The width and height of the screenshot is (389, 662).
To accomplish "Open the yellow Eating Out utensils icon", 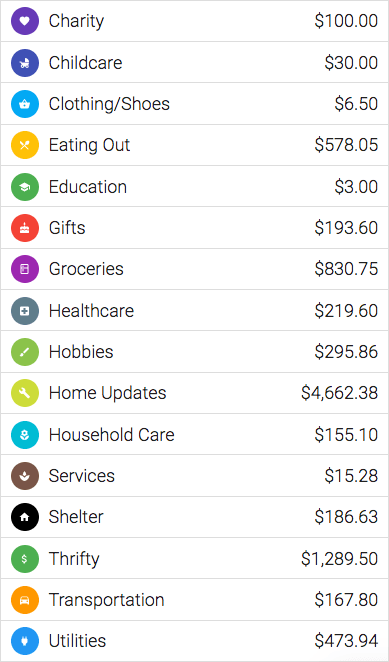I will pyautogui.click(x=25, y=145).
